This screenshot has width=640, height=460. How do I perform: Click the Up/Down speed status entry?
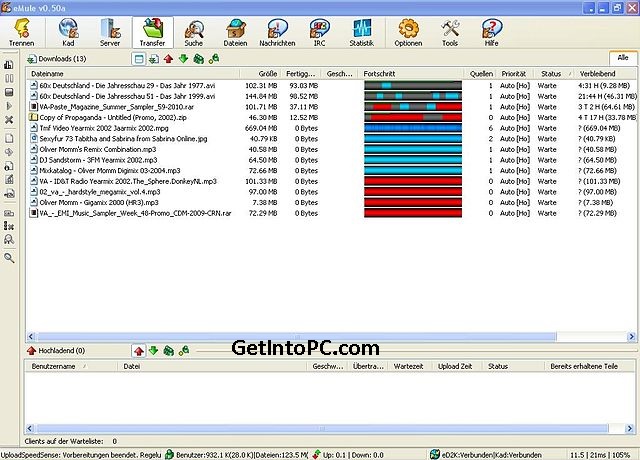(348, 455)
